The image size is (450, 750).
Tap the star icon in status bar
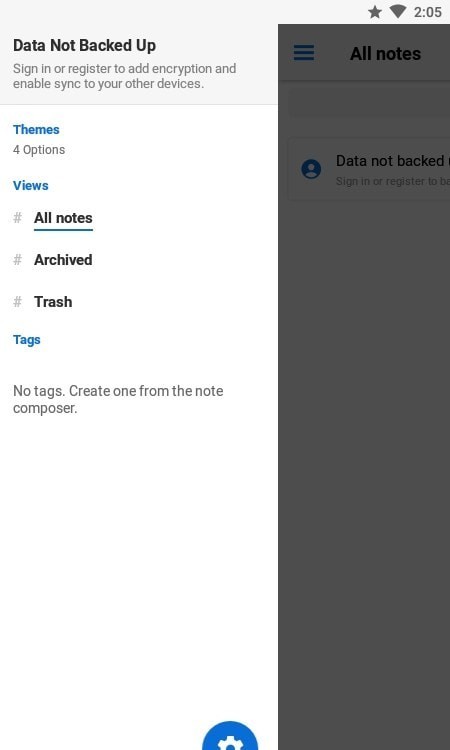[x=375, y=12]
